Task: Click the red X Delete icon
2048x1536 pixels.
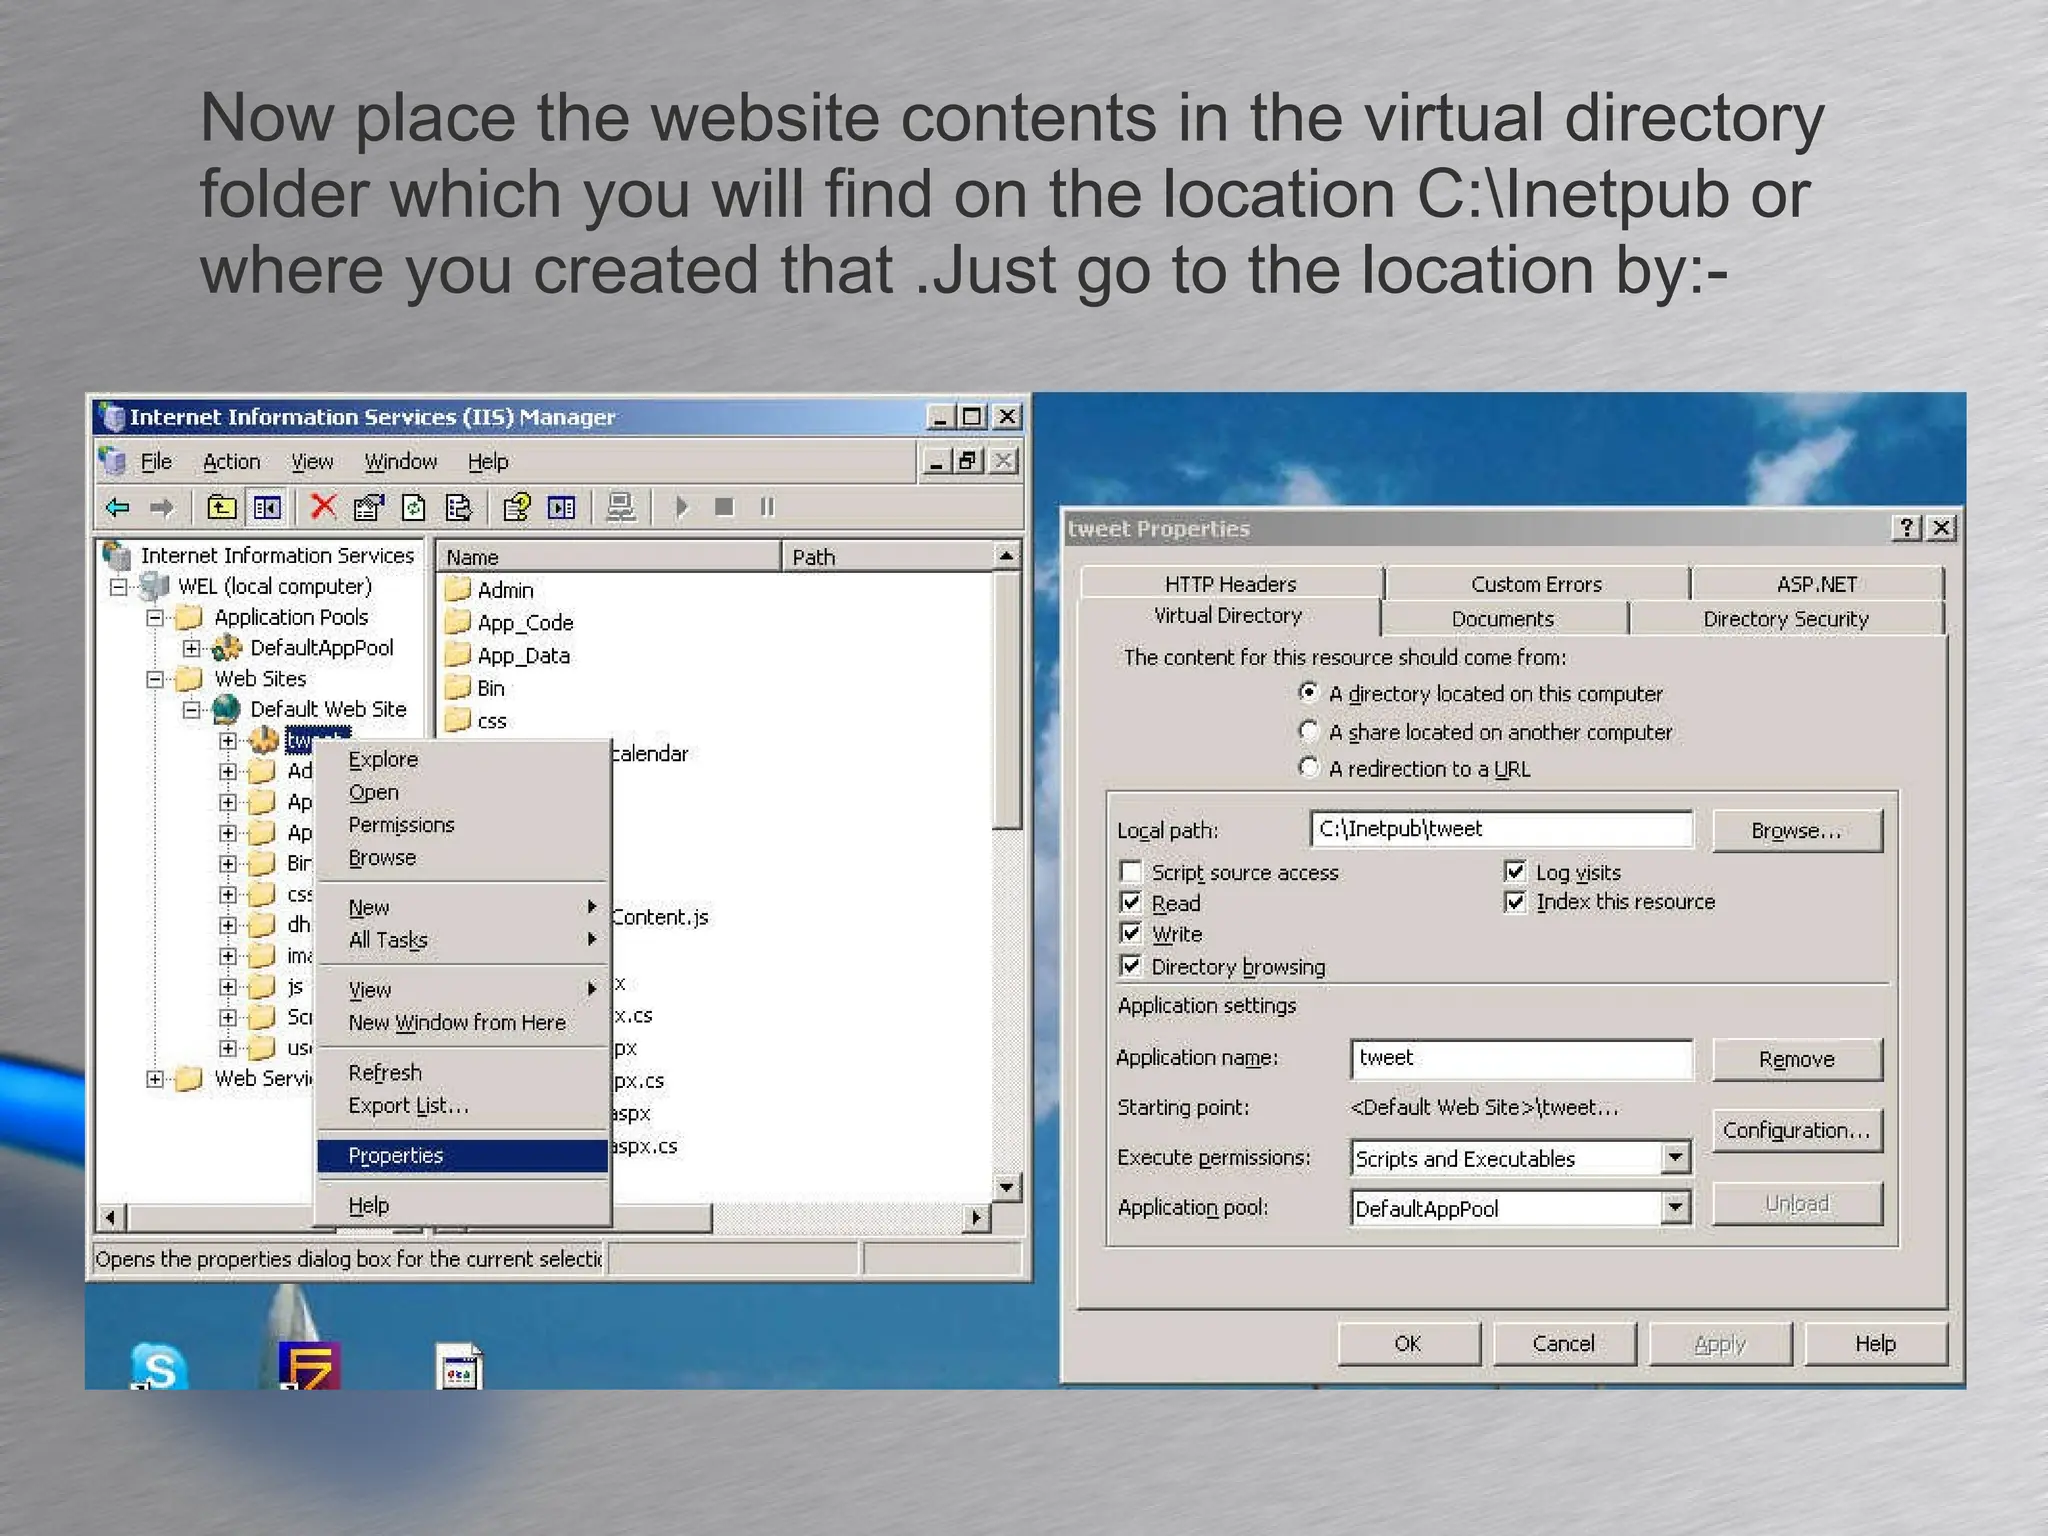Action: 323,507
